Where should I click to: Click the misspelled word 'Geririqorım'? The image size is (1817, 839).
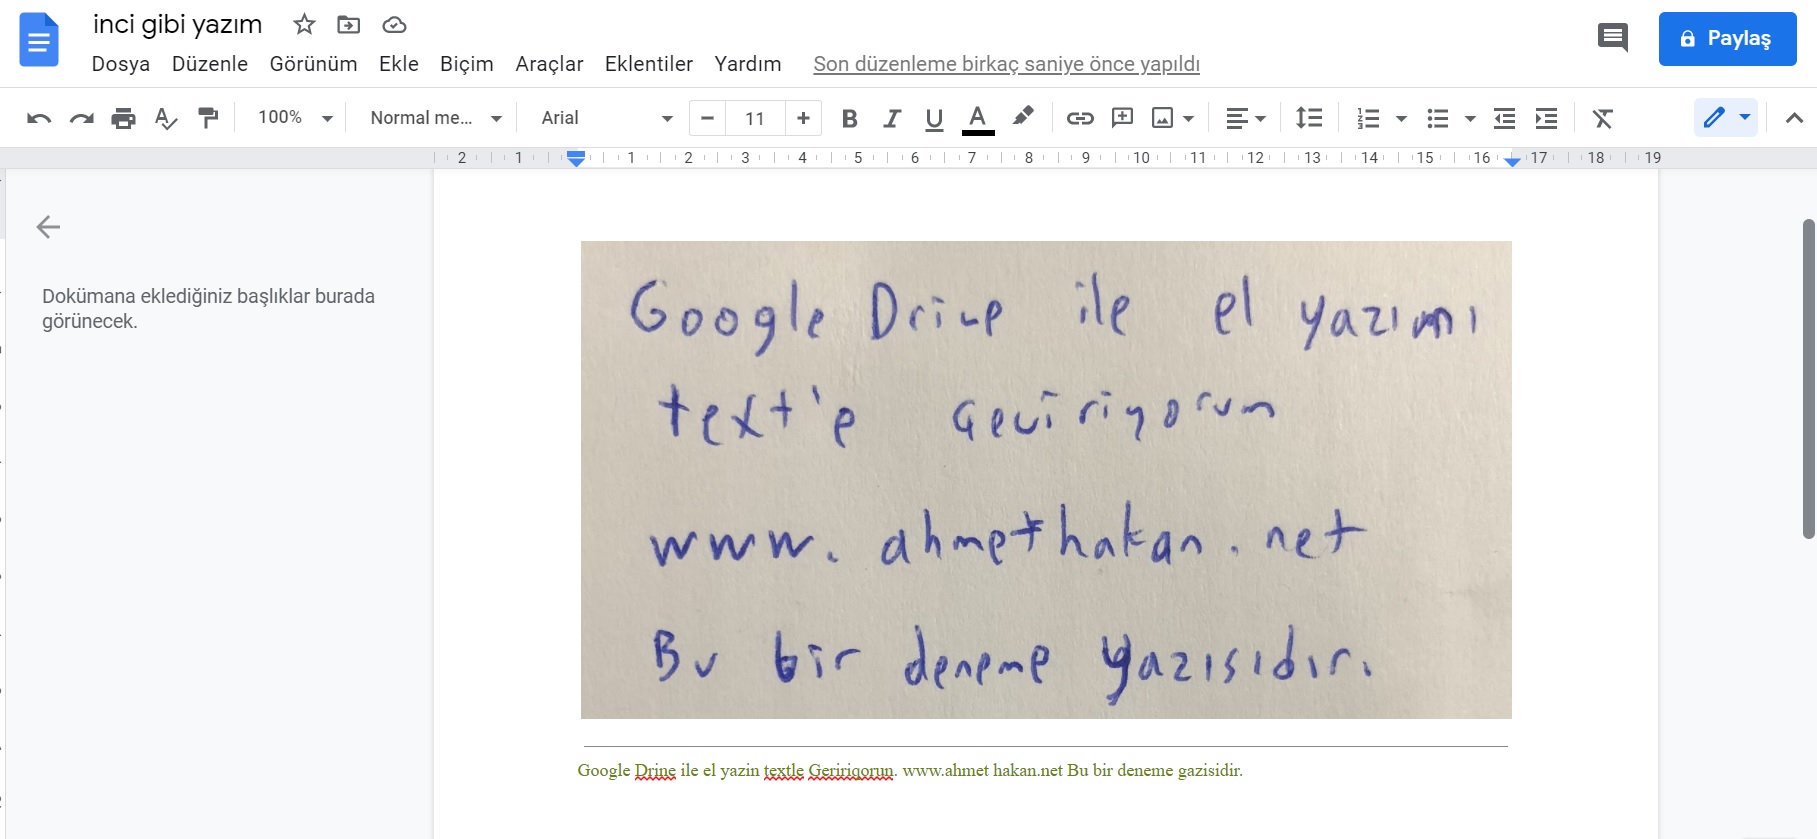pyautogui.click(x=851, y=771)
